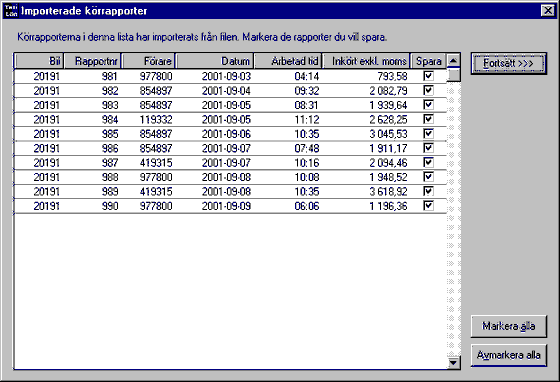Click amount 1 939,64
This screenshot has height=382, width=560.
pos(388,105)
